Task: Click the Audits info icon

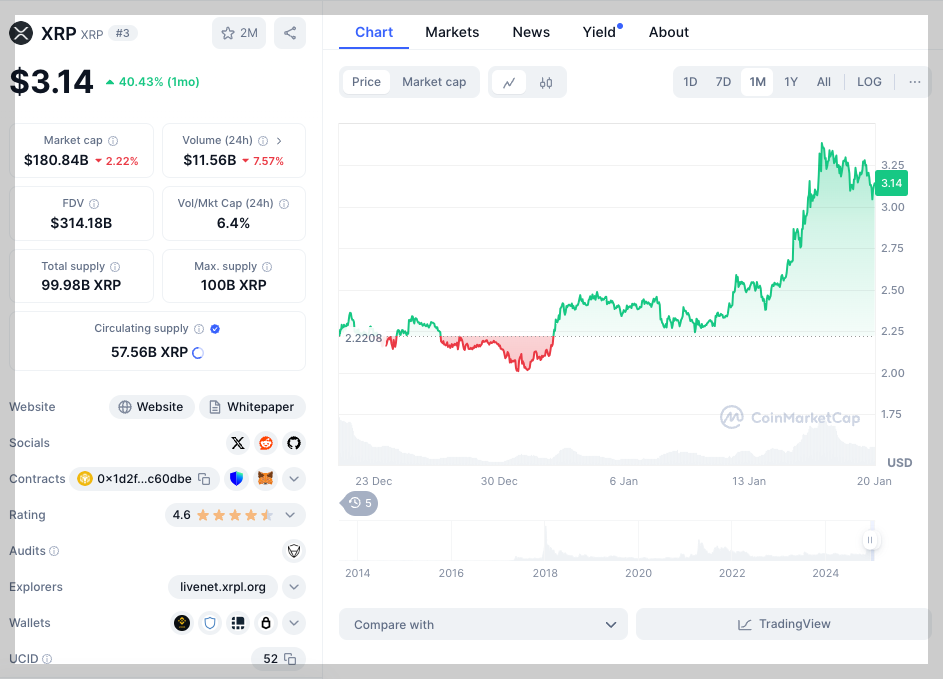Action: tap(54, 551)
